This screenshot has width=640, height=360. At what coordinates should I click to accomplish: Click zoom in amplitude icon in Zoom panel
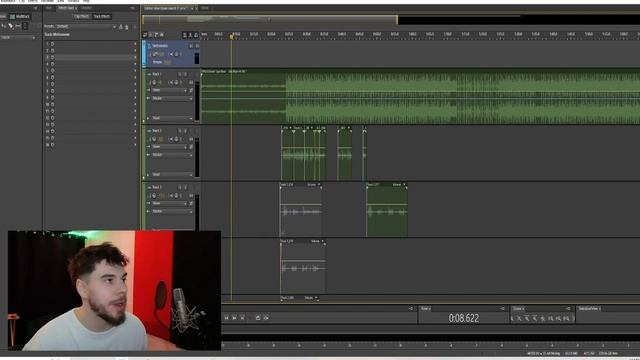[512, 318]
